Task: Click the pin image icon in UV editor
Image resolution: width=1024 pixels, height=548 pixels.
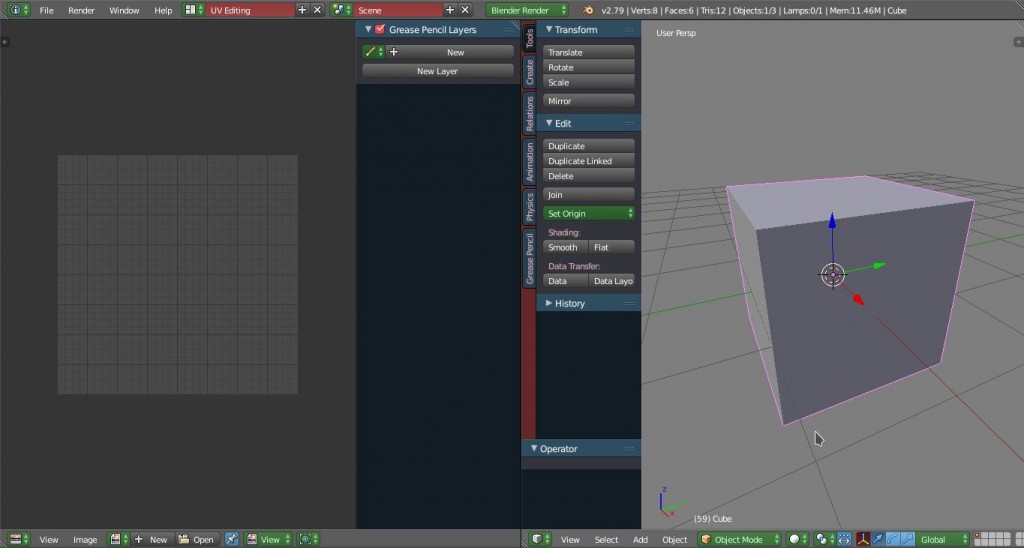Action: click(x=232, y=539)
